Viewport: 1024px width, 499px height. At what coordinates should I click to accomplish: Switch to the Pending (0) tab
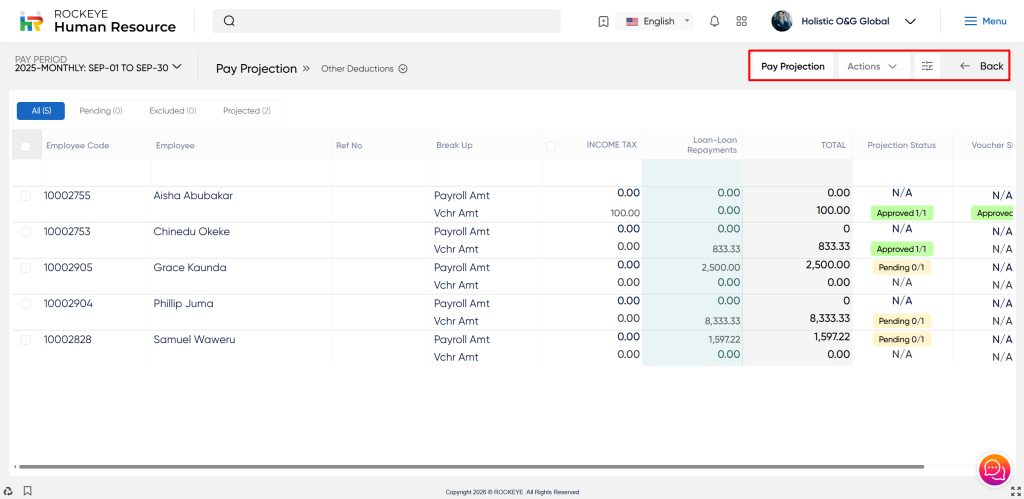(x=101, y=111)
